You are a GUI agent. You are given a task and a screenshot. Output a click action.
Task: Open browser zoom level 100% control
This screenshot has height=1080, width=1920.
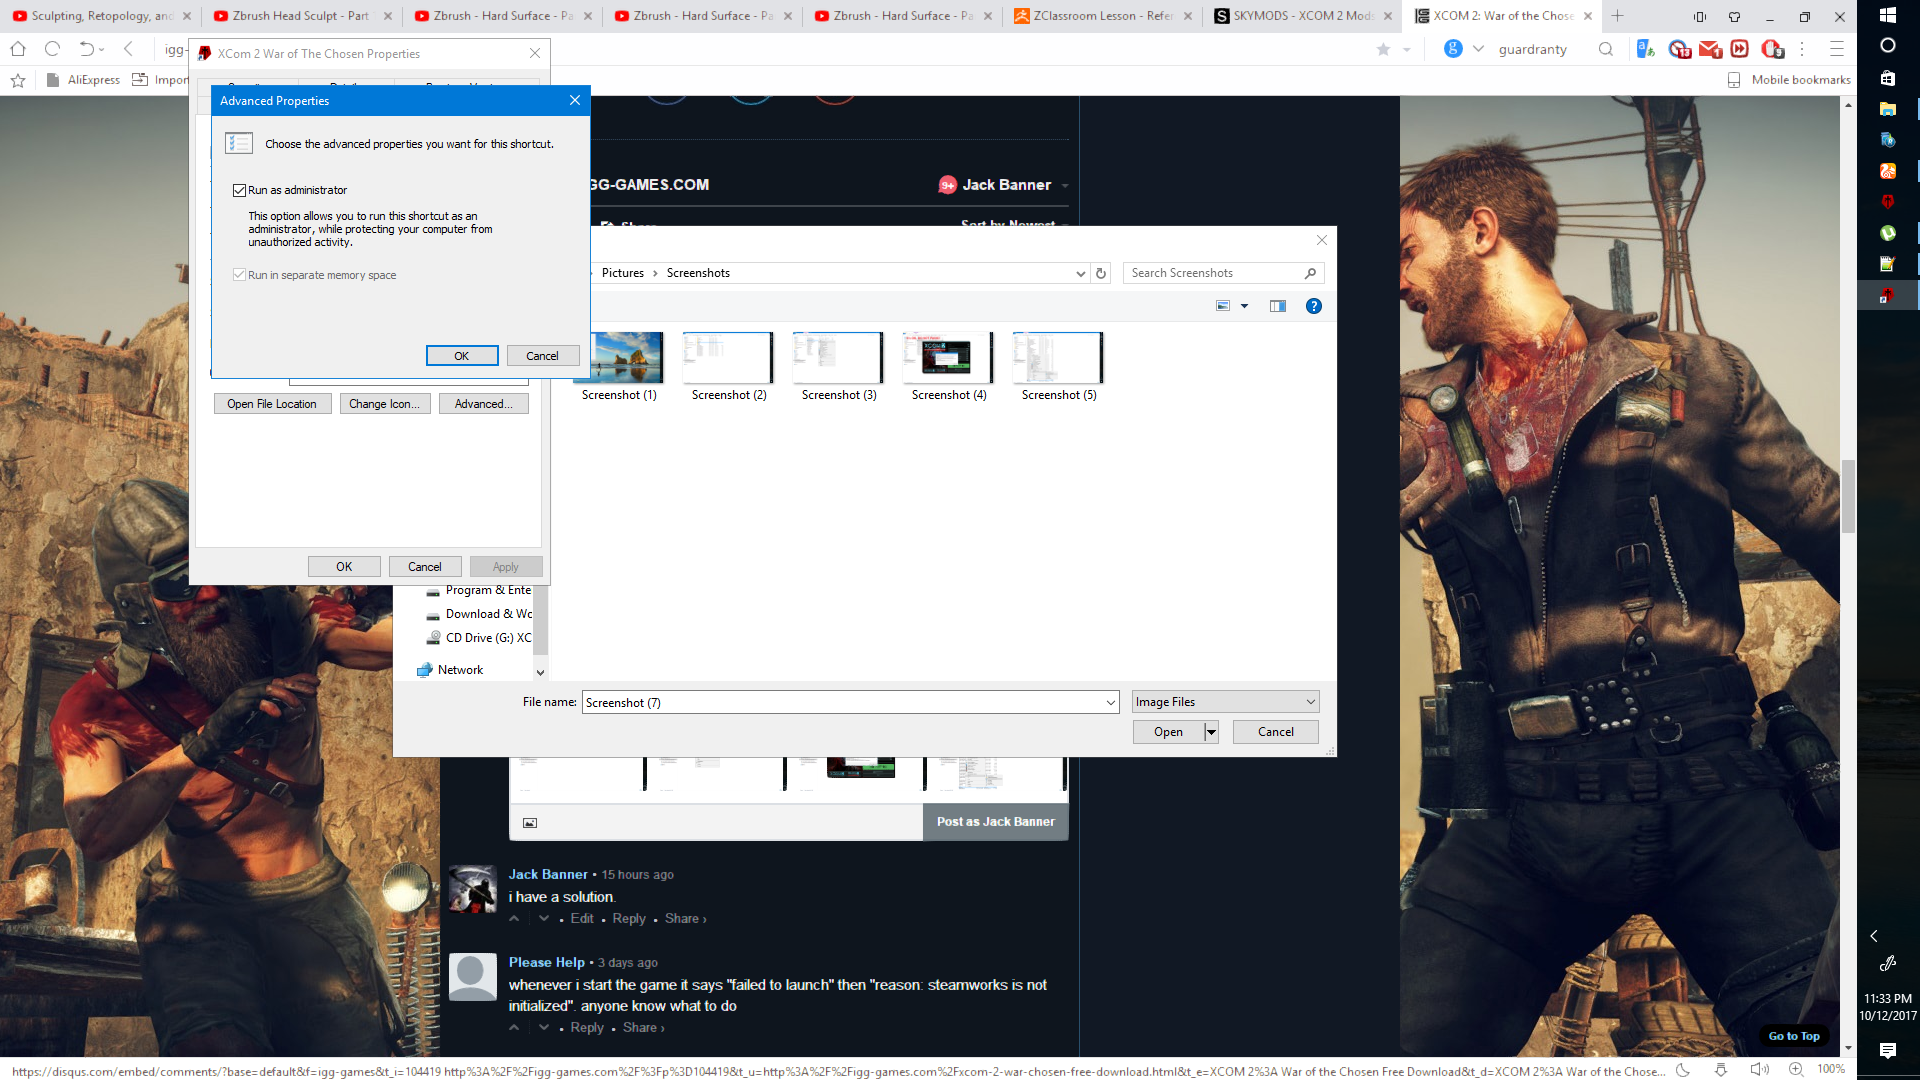1831,1069
